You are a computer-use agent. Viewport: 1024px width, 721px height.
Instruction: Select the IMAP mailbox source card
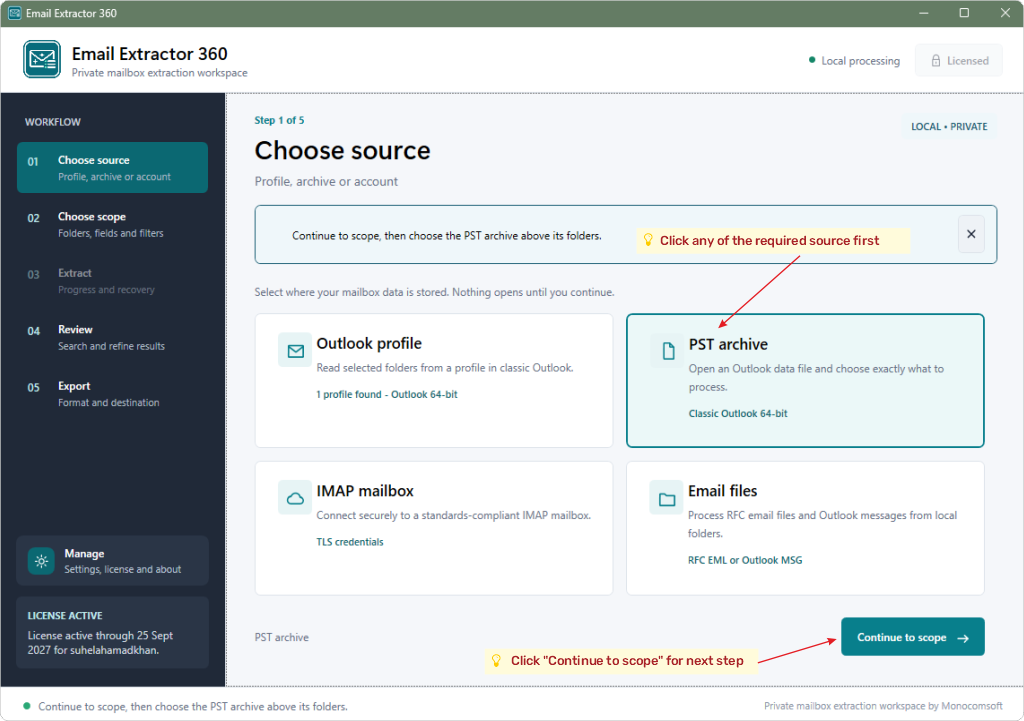(x=434, y=528)
